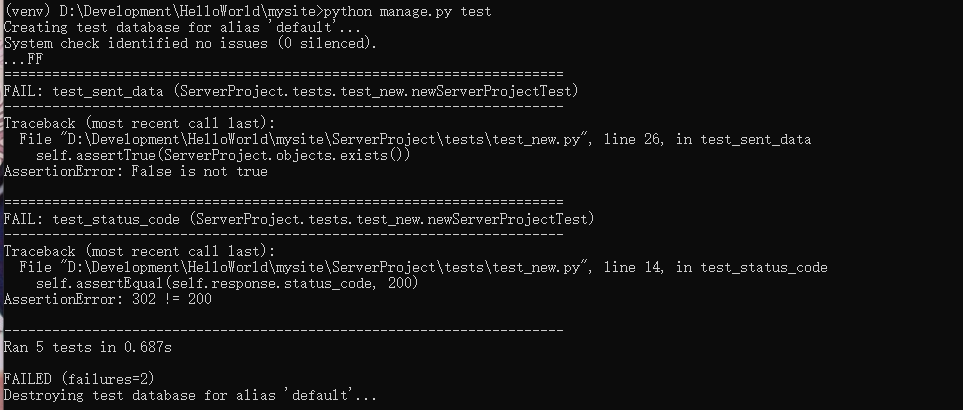
Task: Click the "...FF" test progress indicator
Action: [24, 59]
